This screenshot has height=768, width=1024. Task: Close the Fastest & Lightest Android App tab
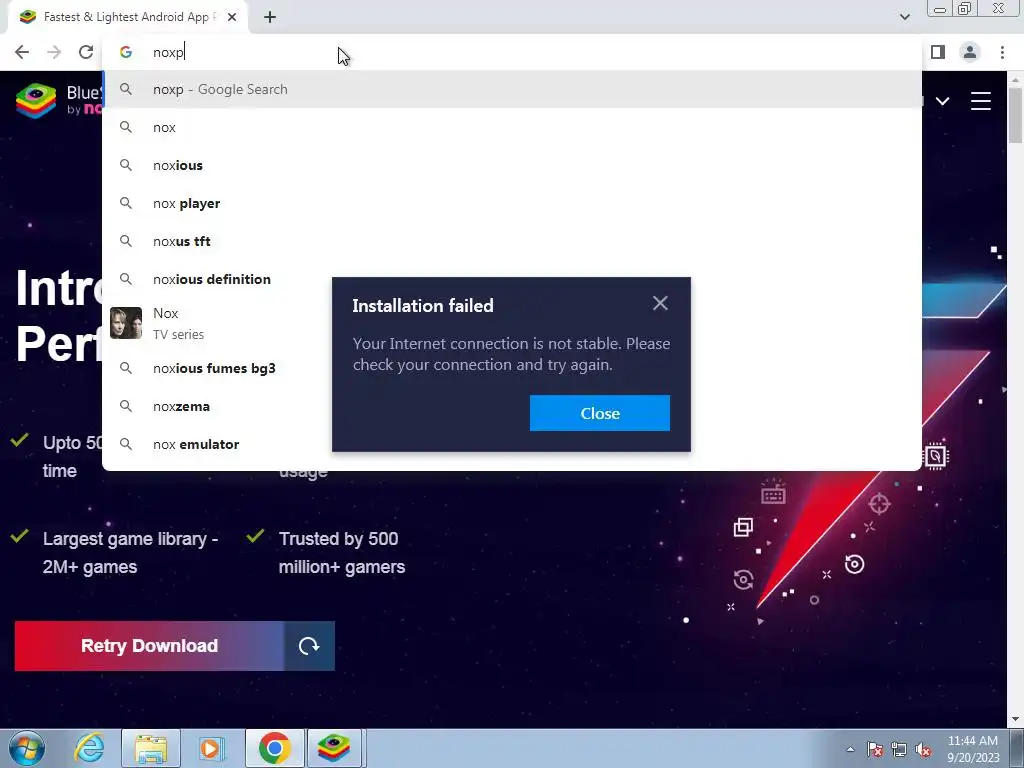[x=232, y=17]
